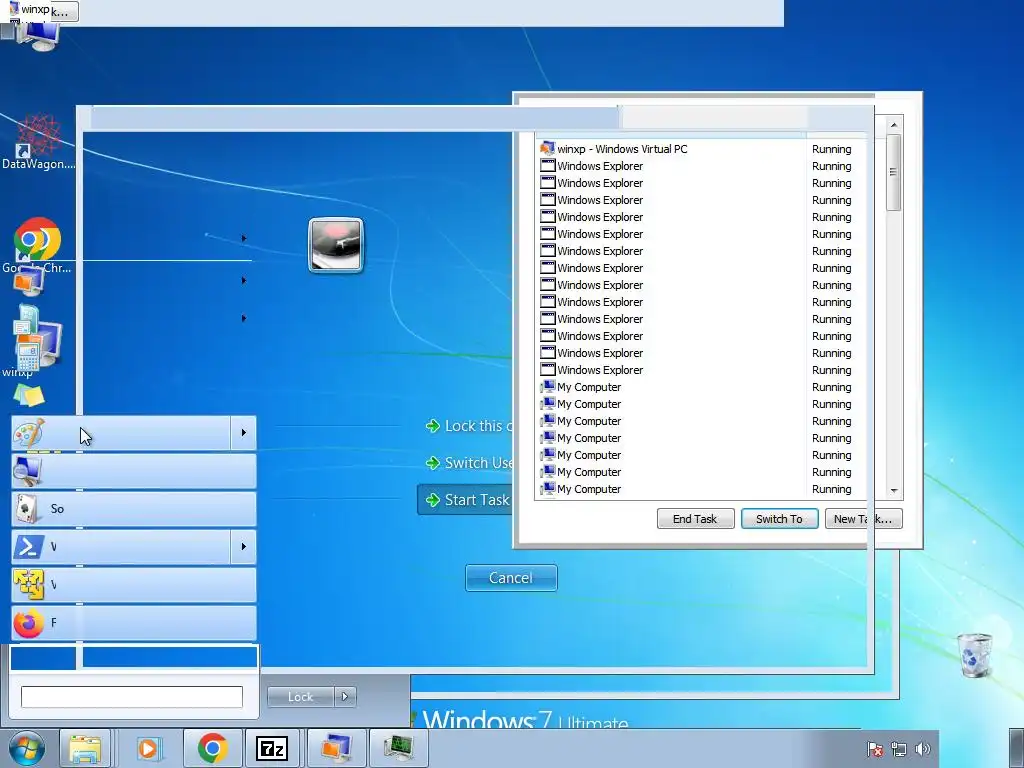The image size is (1024, 768).
Task: Launch Windows Media Player from the taskbar
Action: 150,748
